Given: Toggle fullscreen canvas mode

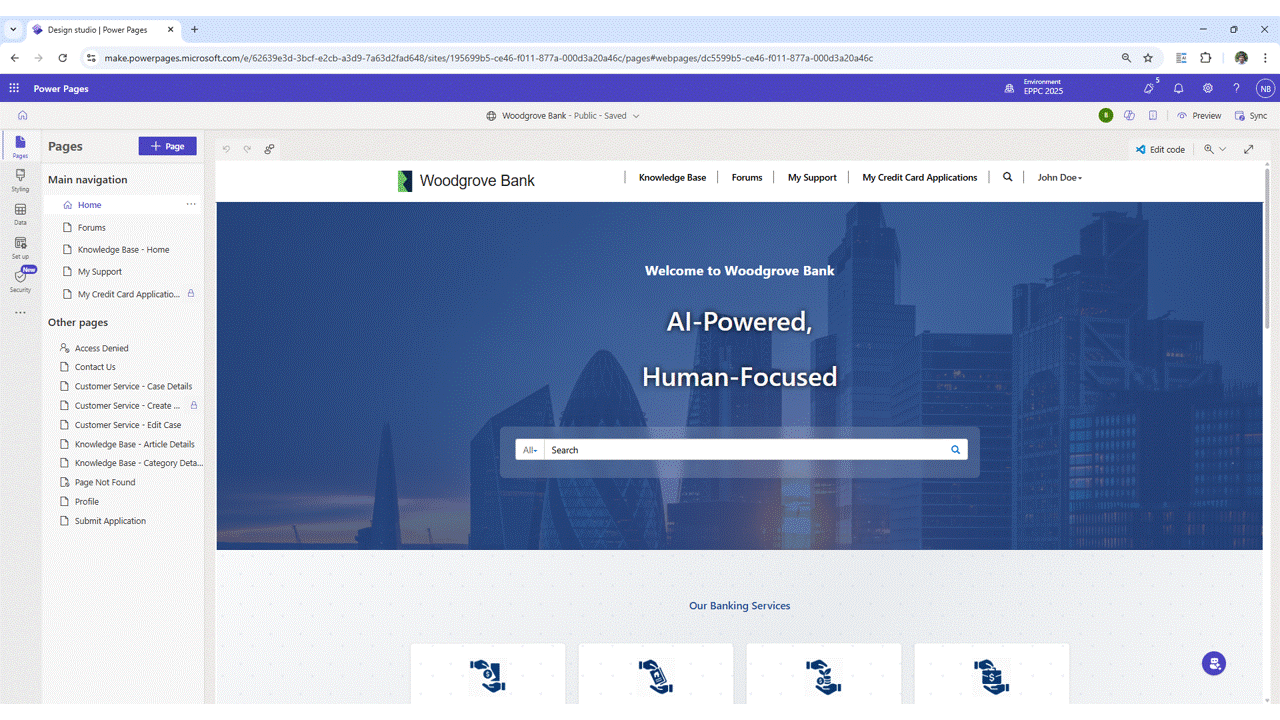Looking at the screenshot, I should [1248, 149].
